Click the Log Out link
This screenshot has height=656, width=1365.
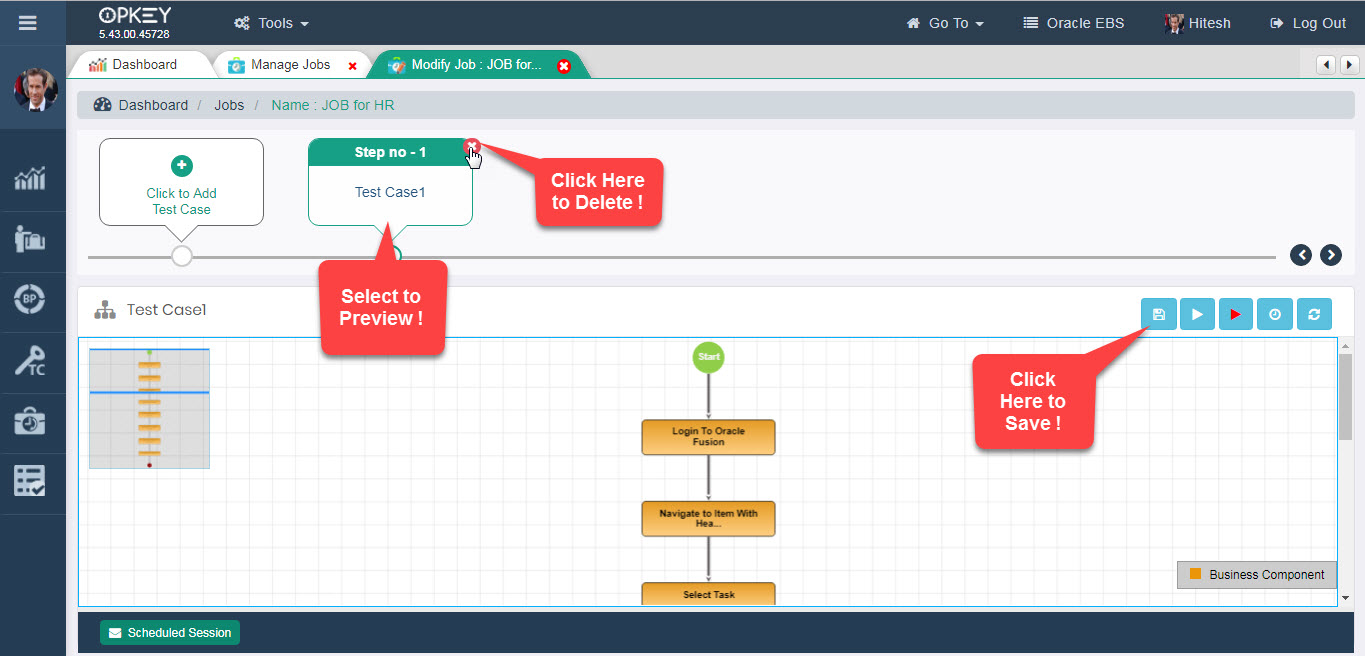(1308, 23)
